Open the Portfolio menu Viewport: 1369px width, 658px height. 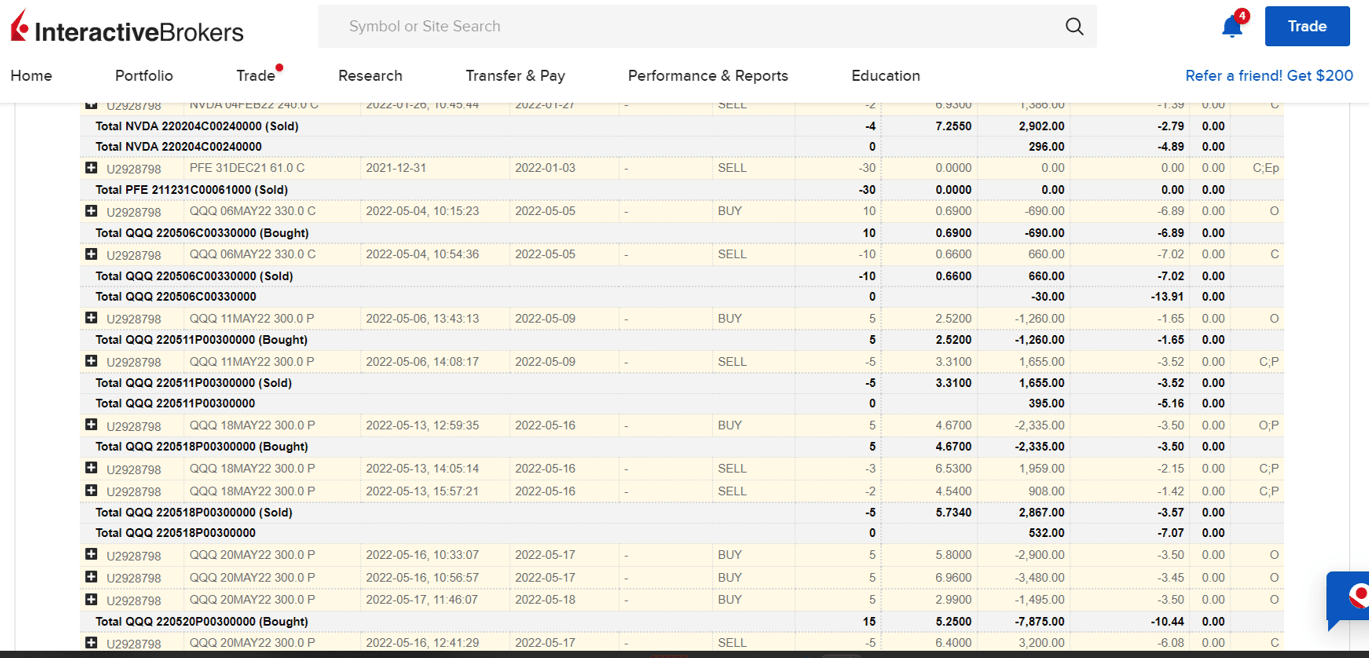click(x=144, y=76)
